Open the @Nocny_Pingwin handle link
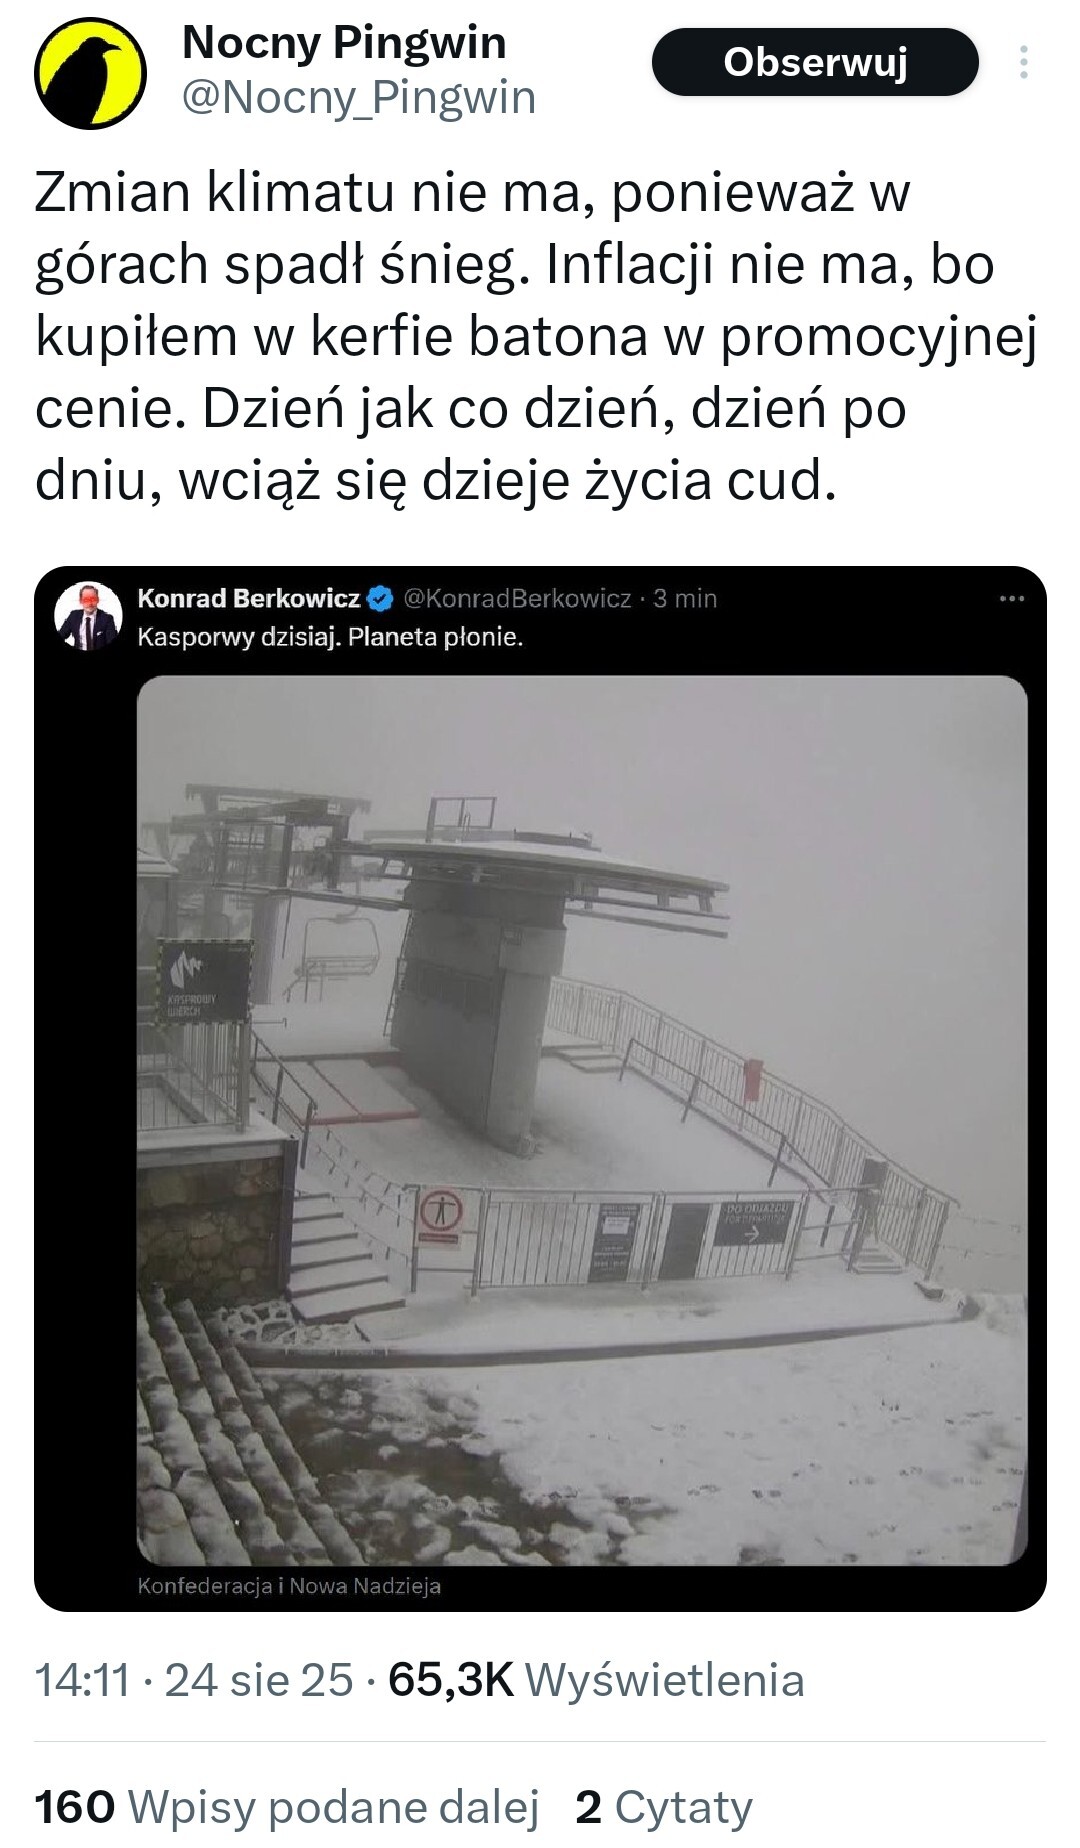The image size is (1080, 1848). [359, 98]
